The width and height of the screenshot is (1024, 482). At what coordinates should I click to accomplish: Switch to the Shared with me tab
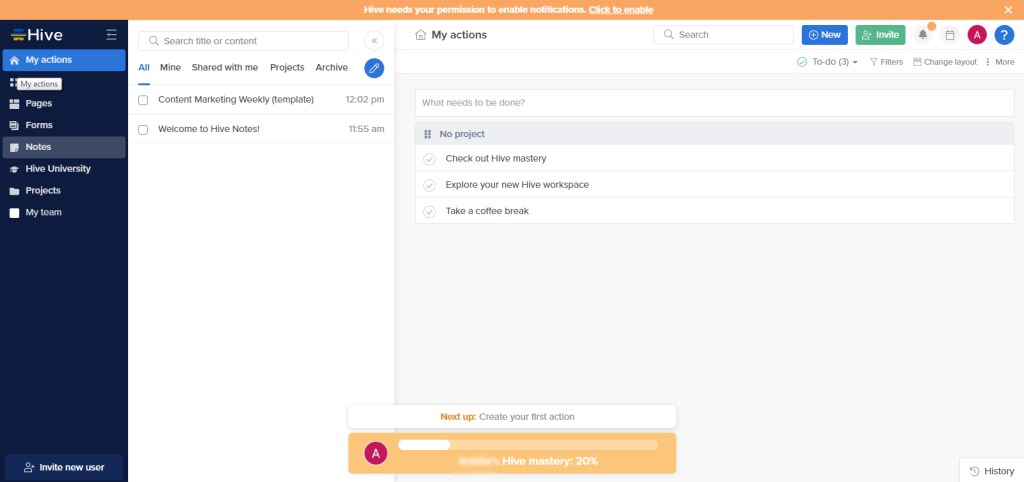tap(225, 67)
